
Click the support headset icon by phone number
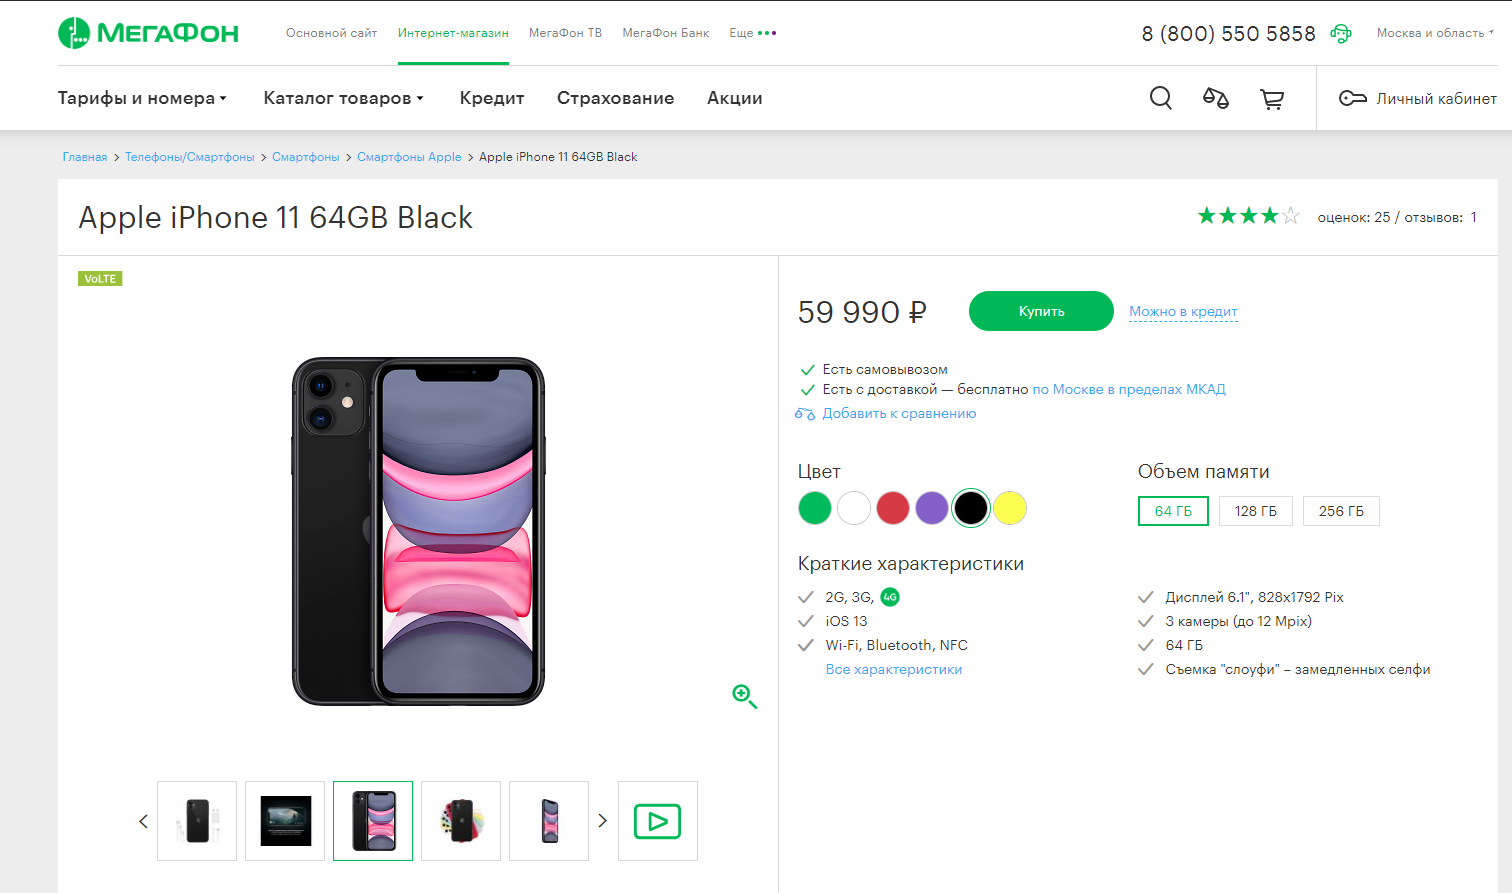coord(1340,33)
